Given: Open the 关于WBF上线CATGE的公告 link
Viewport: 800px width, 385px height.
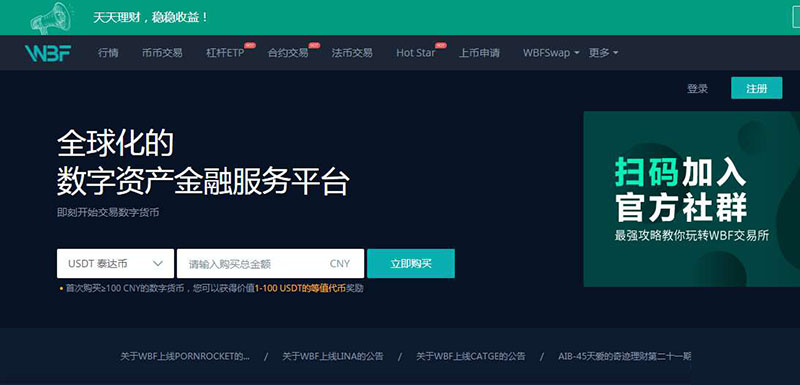Looking at the screenshot, I should [470, 356].
